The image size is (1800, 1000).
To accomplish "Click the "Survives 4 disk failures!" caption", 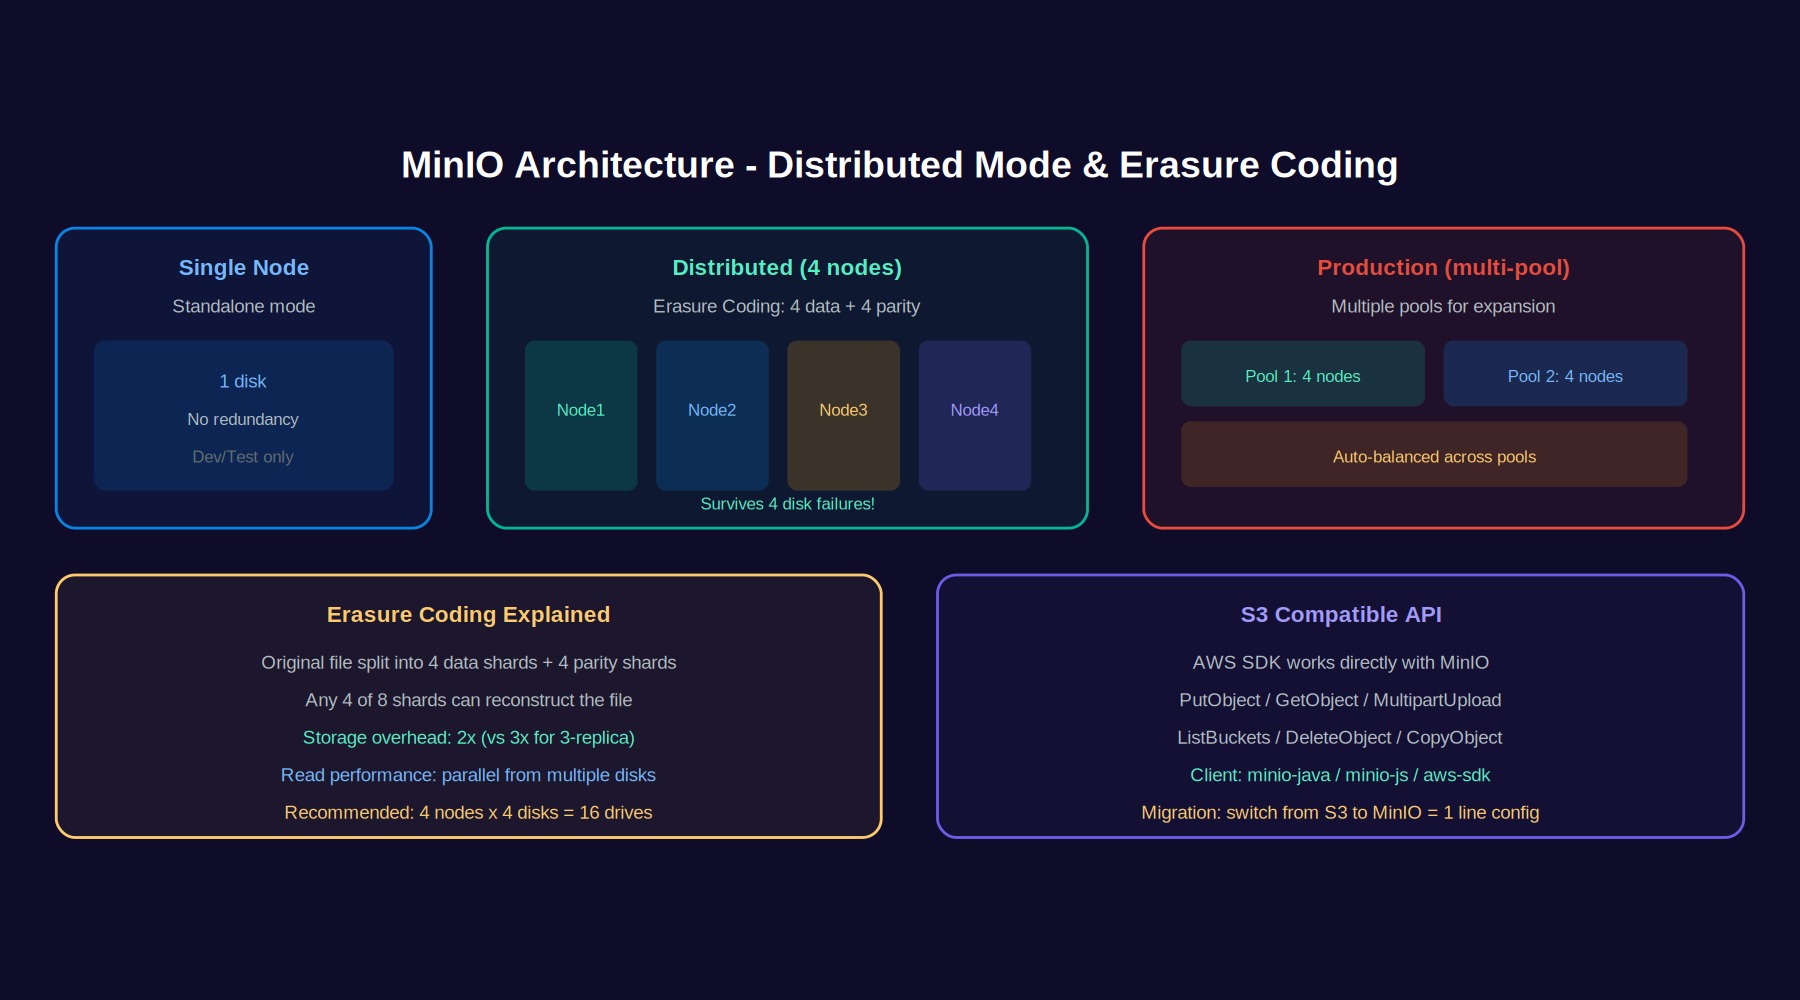I will coord(787,504).
